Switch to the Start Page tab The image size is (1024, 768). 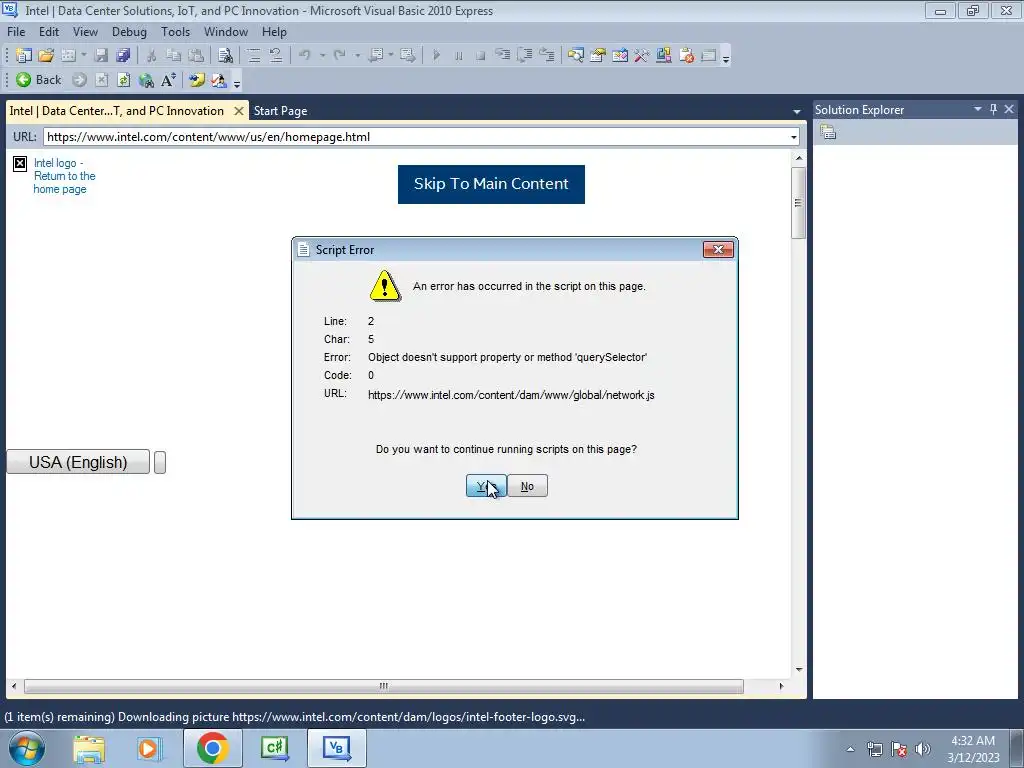tap(280, 111)
